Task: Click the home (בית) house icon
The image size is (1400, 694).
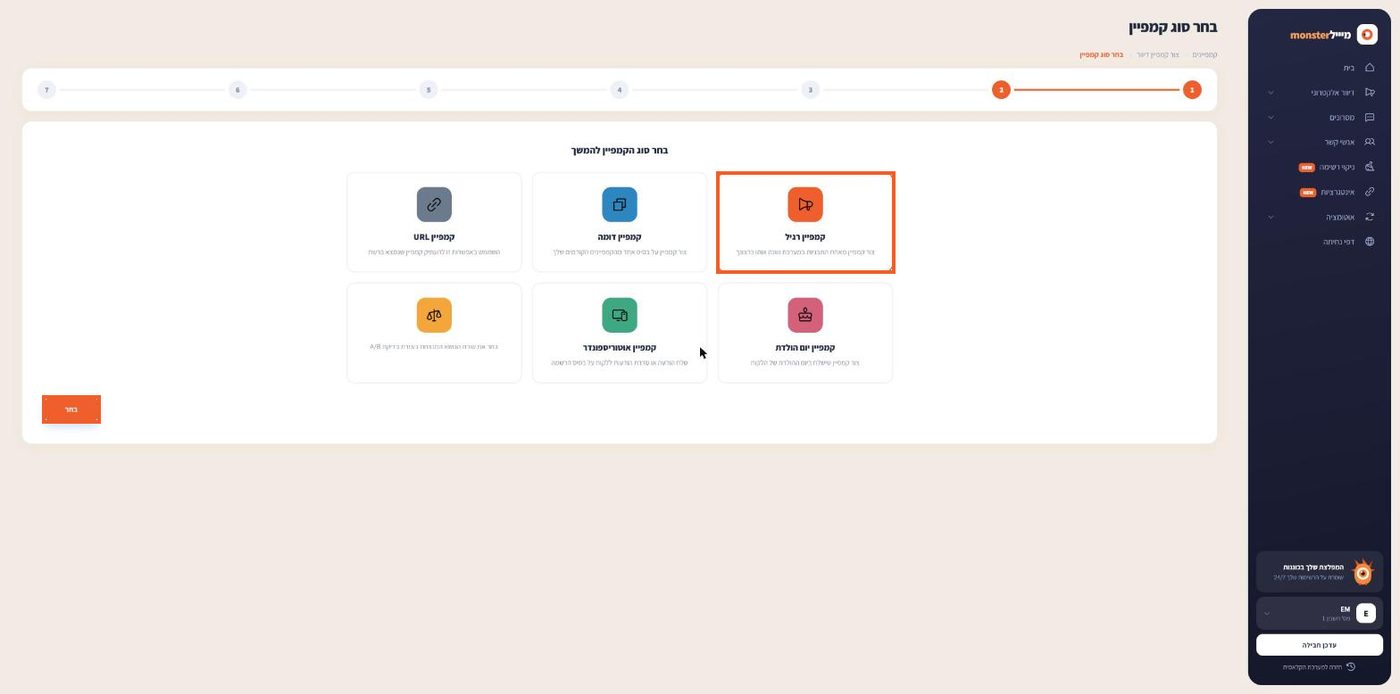Action: [1370, 68]
